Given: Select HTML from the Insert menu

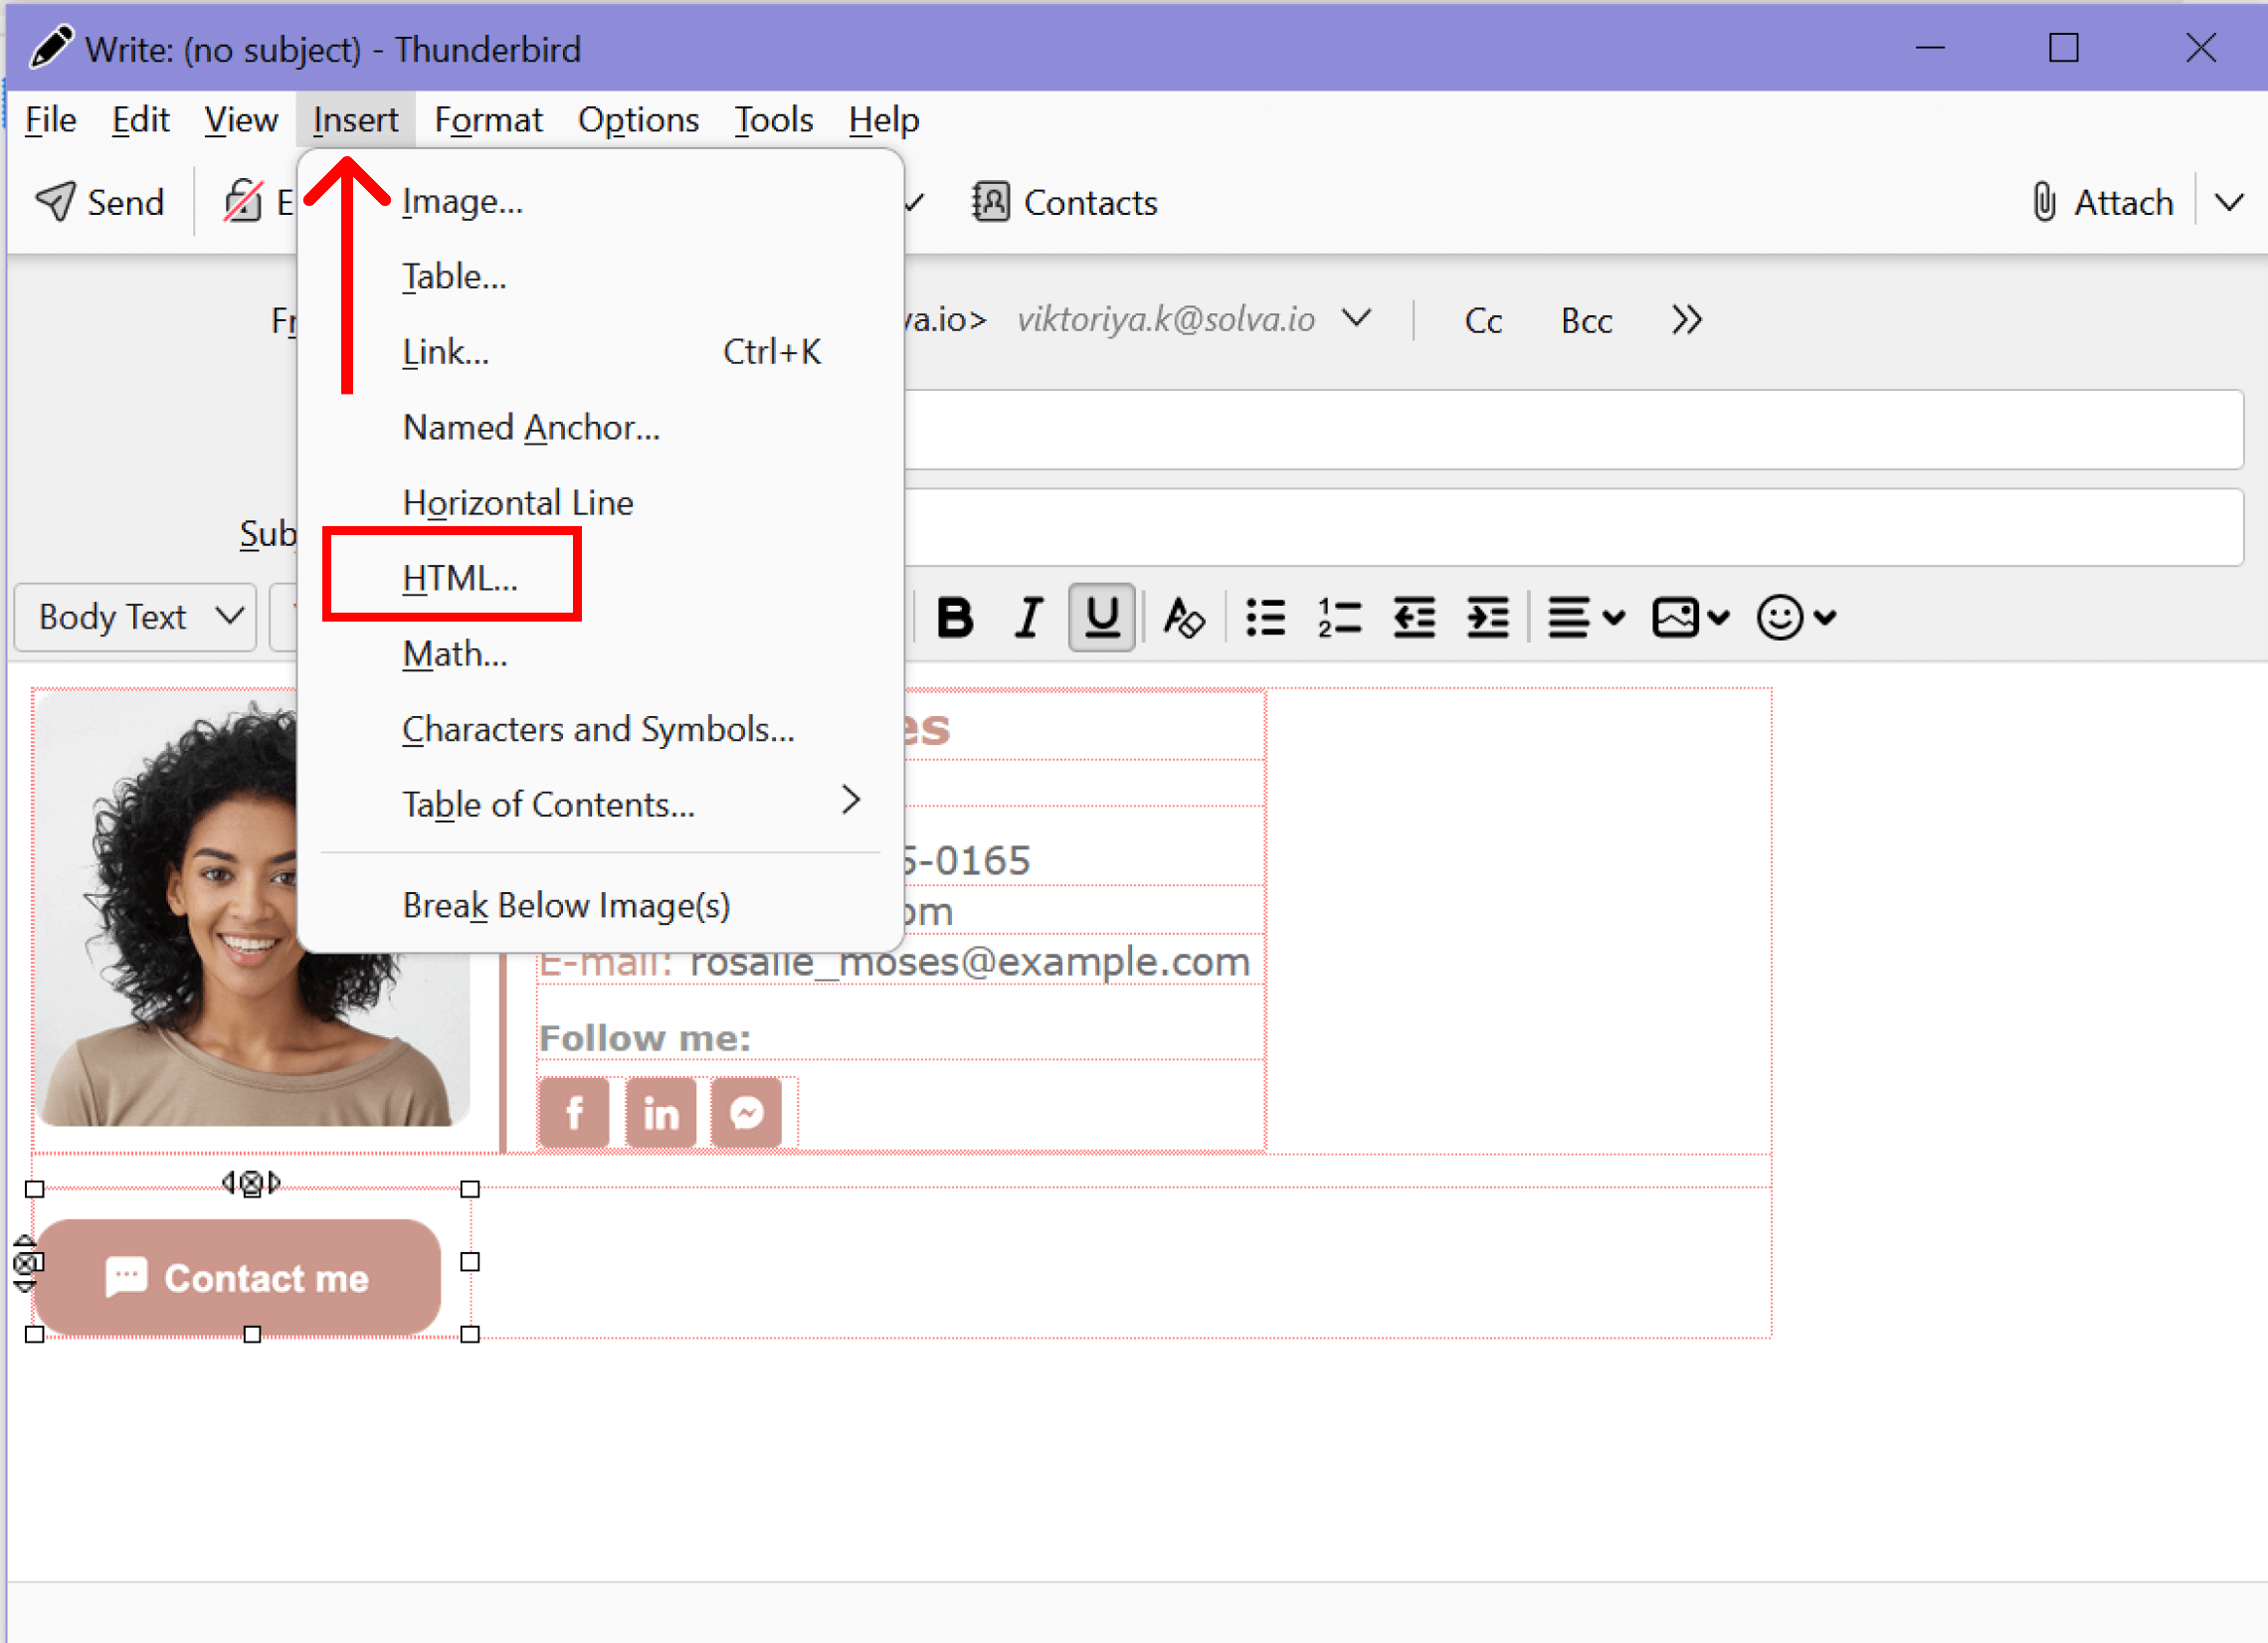Looking at the screenshot, I should 458,577.
